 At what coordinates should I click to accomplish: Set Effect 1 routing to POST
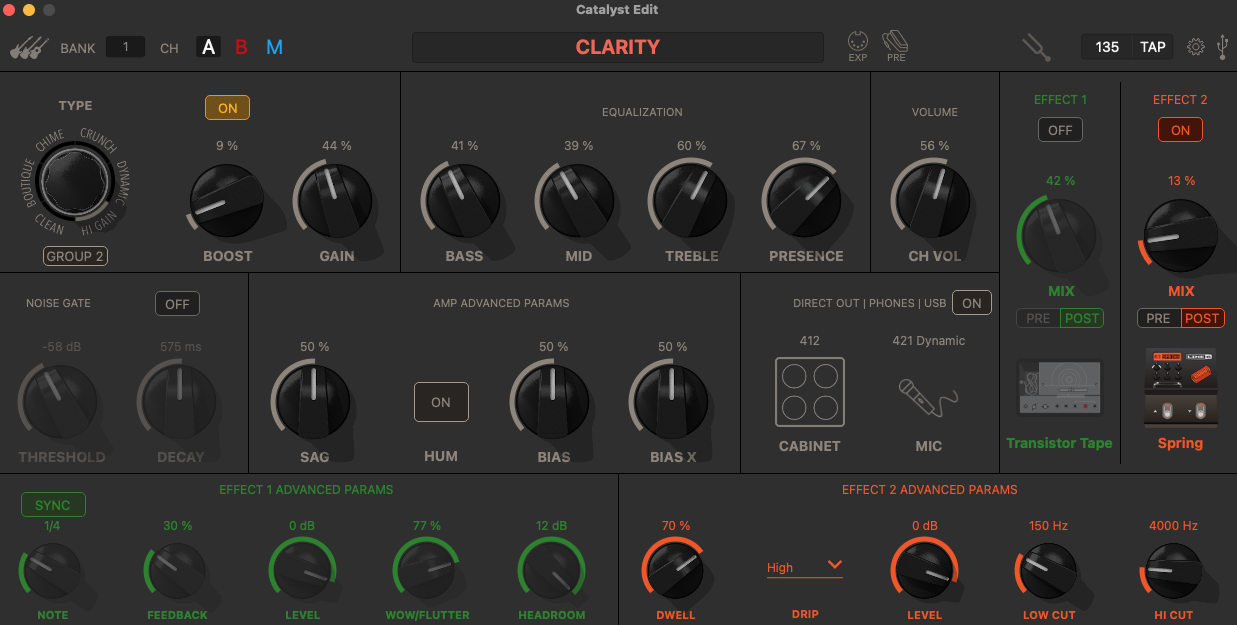coord(1082,318)
